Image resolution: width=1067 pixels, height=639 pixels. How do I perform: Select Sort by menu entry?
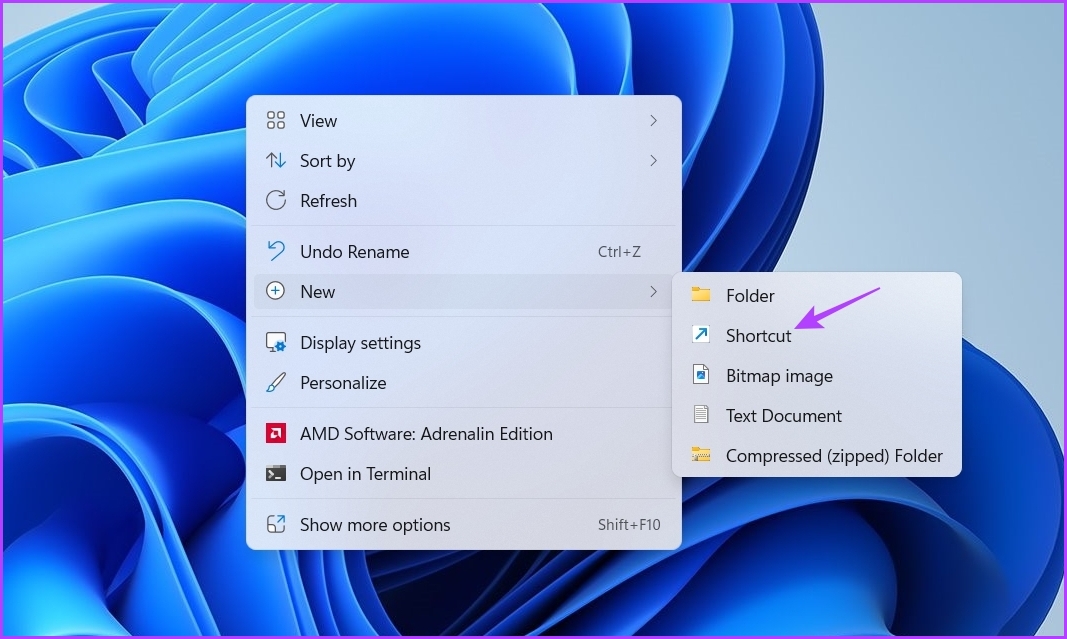tap(464, 161)
